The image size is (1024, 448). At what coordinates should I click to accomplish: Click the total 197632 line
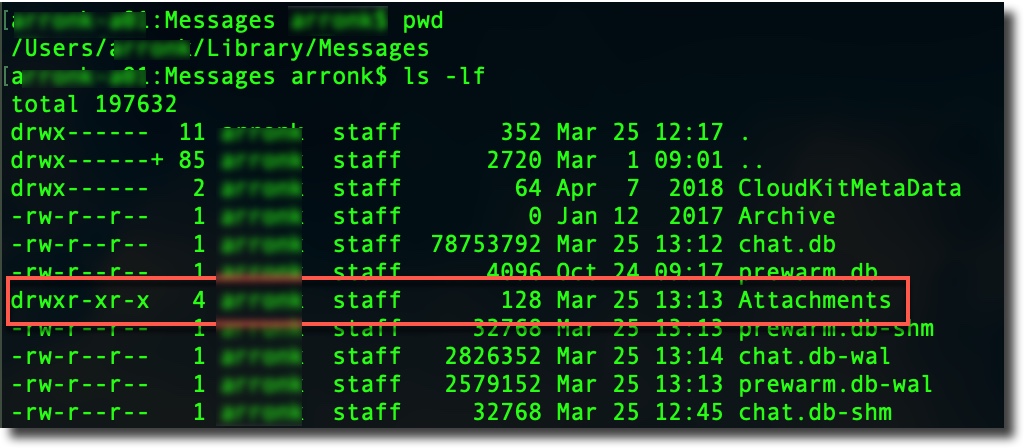[94, 104]
